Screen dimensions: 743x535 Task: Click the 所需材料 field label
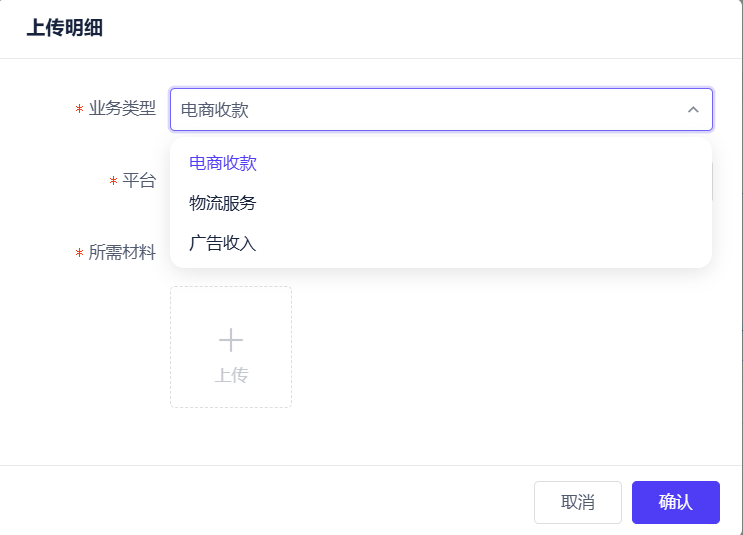click(x=122, y=253)
